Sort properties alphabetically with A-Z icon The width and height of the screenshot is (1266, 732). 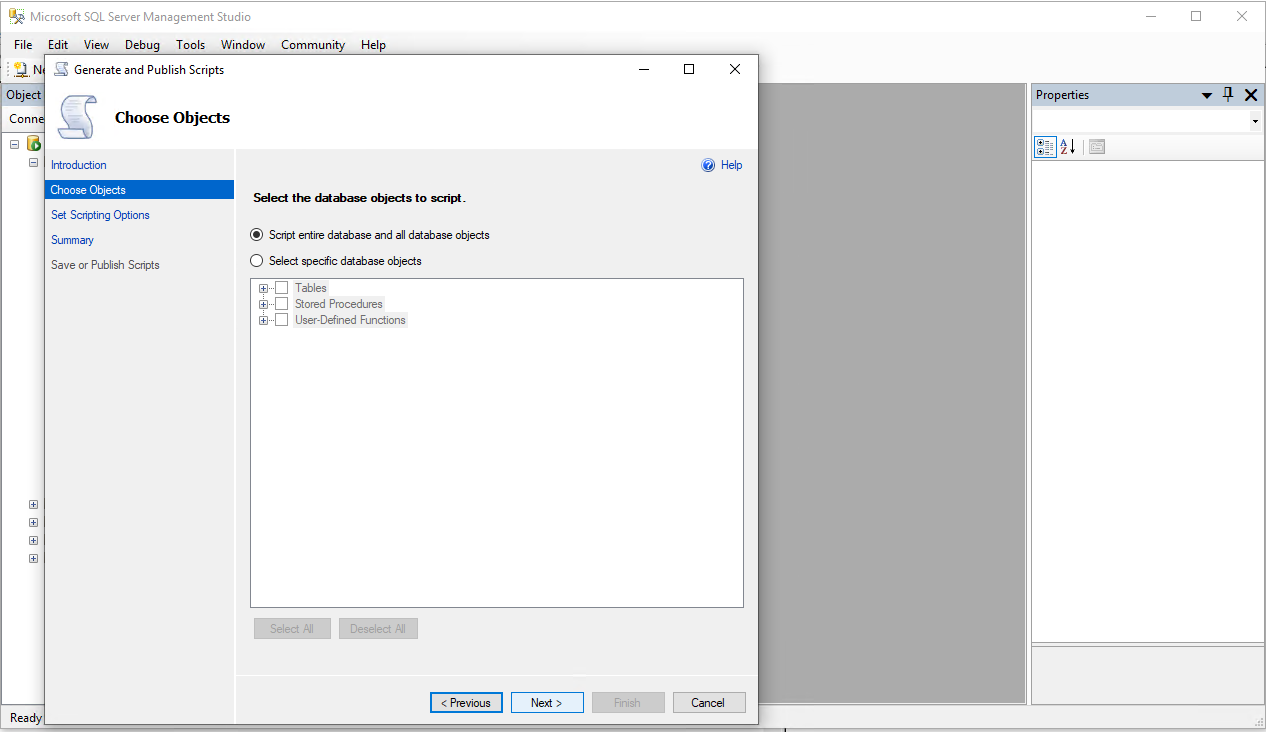1068,147
